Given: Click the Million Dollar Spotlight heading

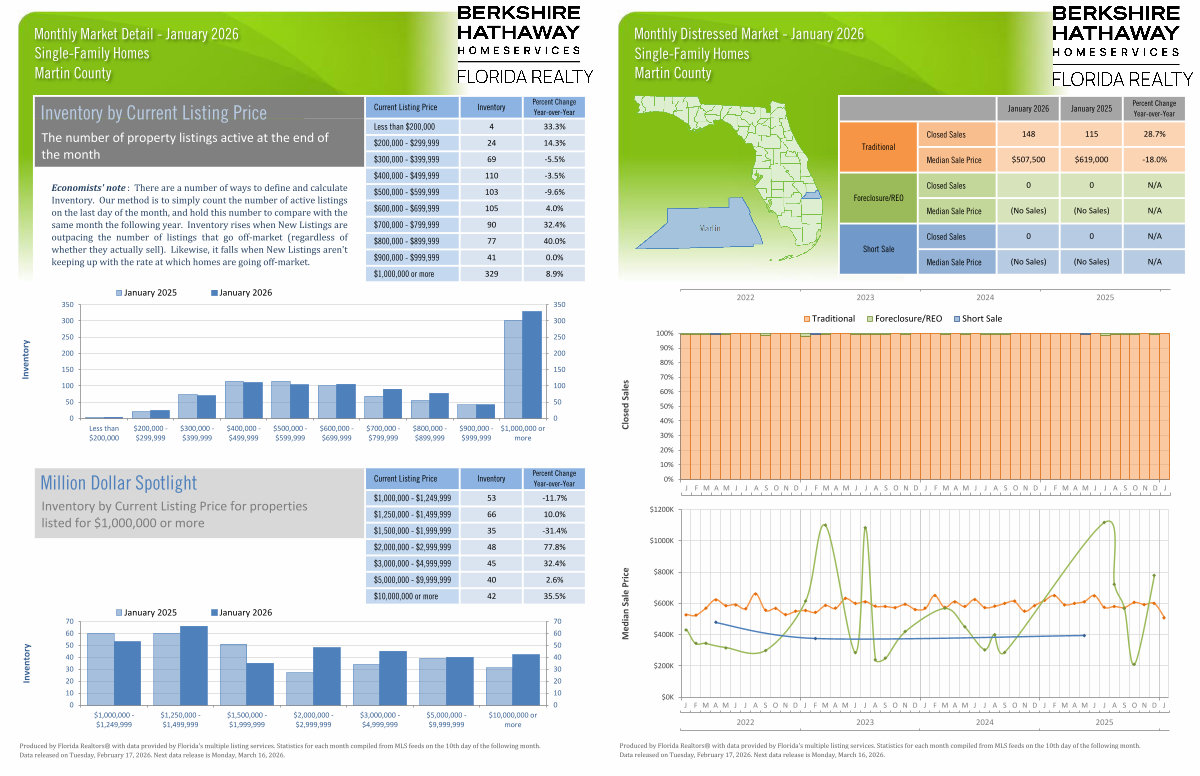Looking at the screenshot, I should pos(119,483).
